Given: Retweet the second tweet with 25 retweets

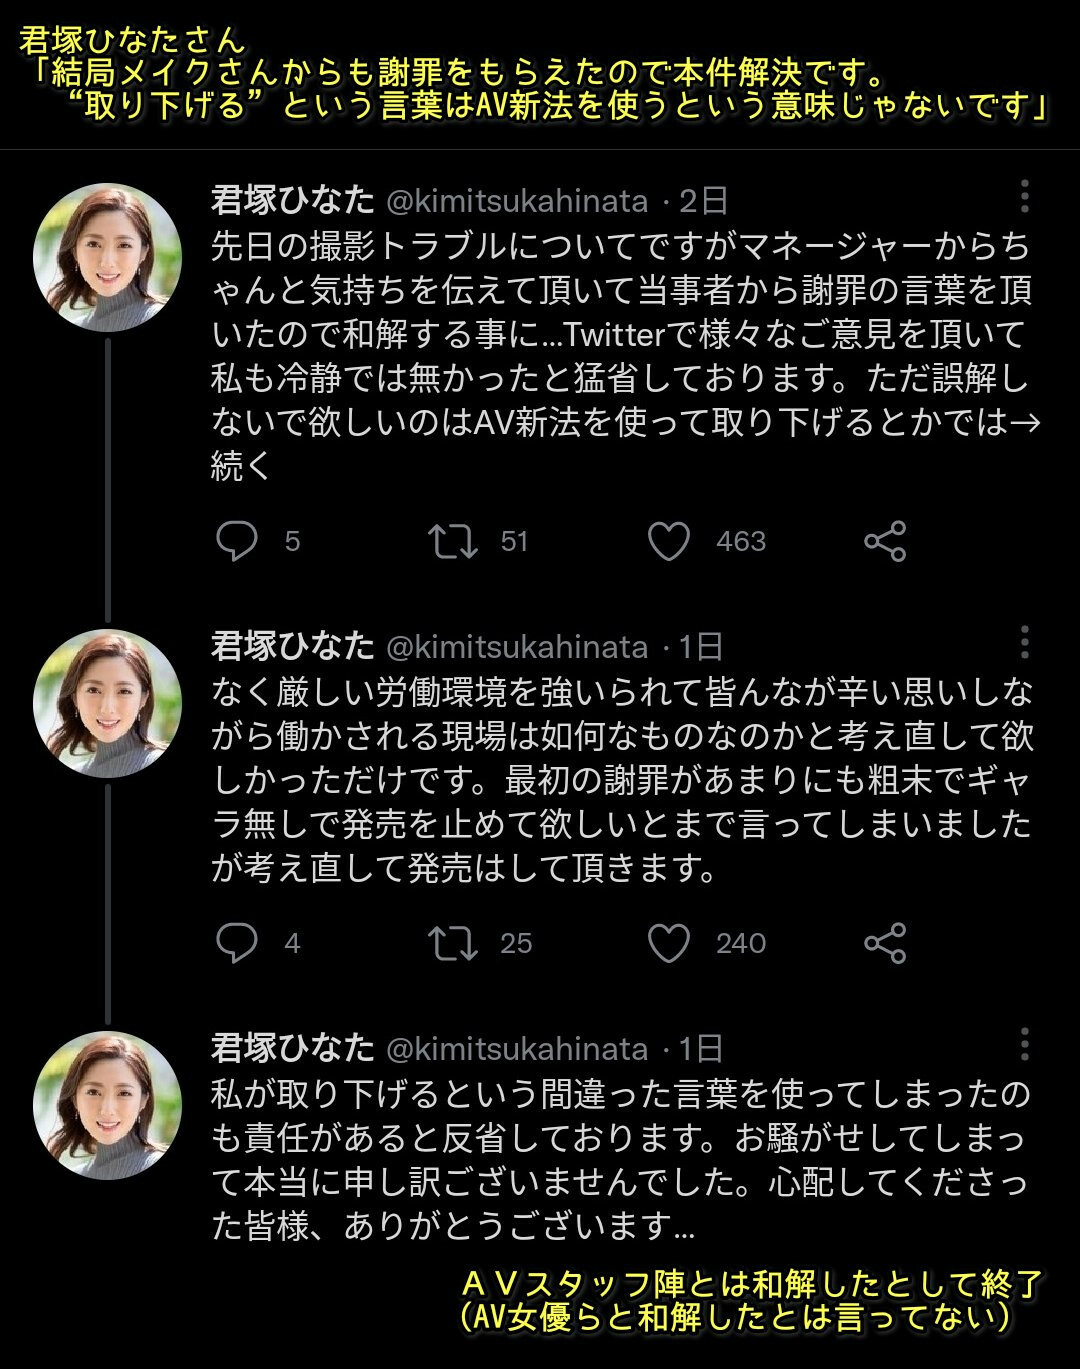Looking at the screenshot, I should [x=453, y=943].
